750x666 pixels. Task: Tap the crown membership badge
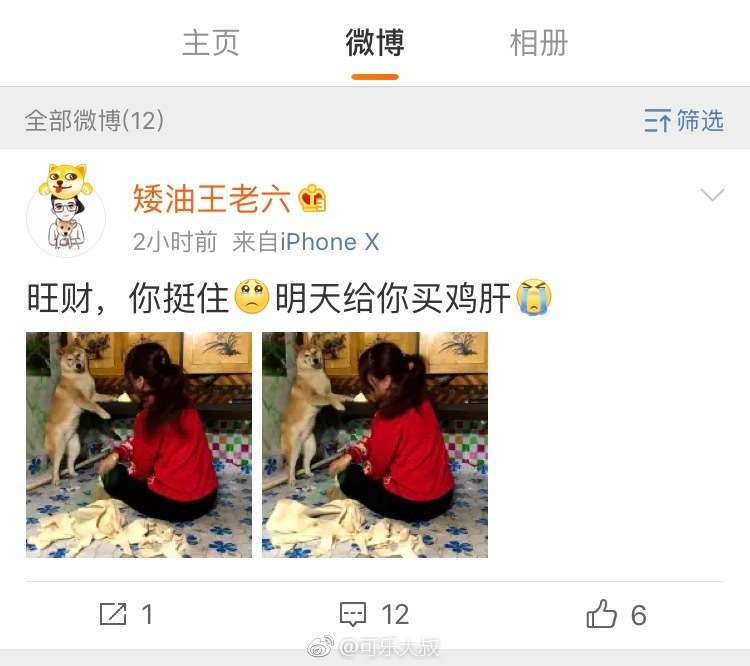(x=312, y=199)
